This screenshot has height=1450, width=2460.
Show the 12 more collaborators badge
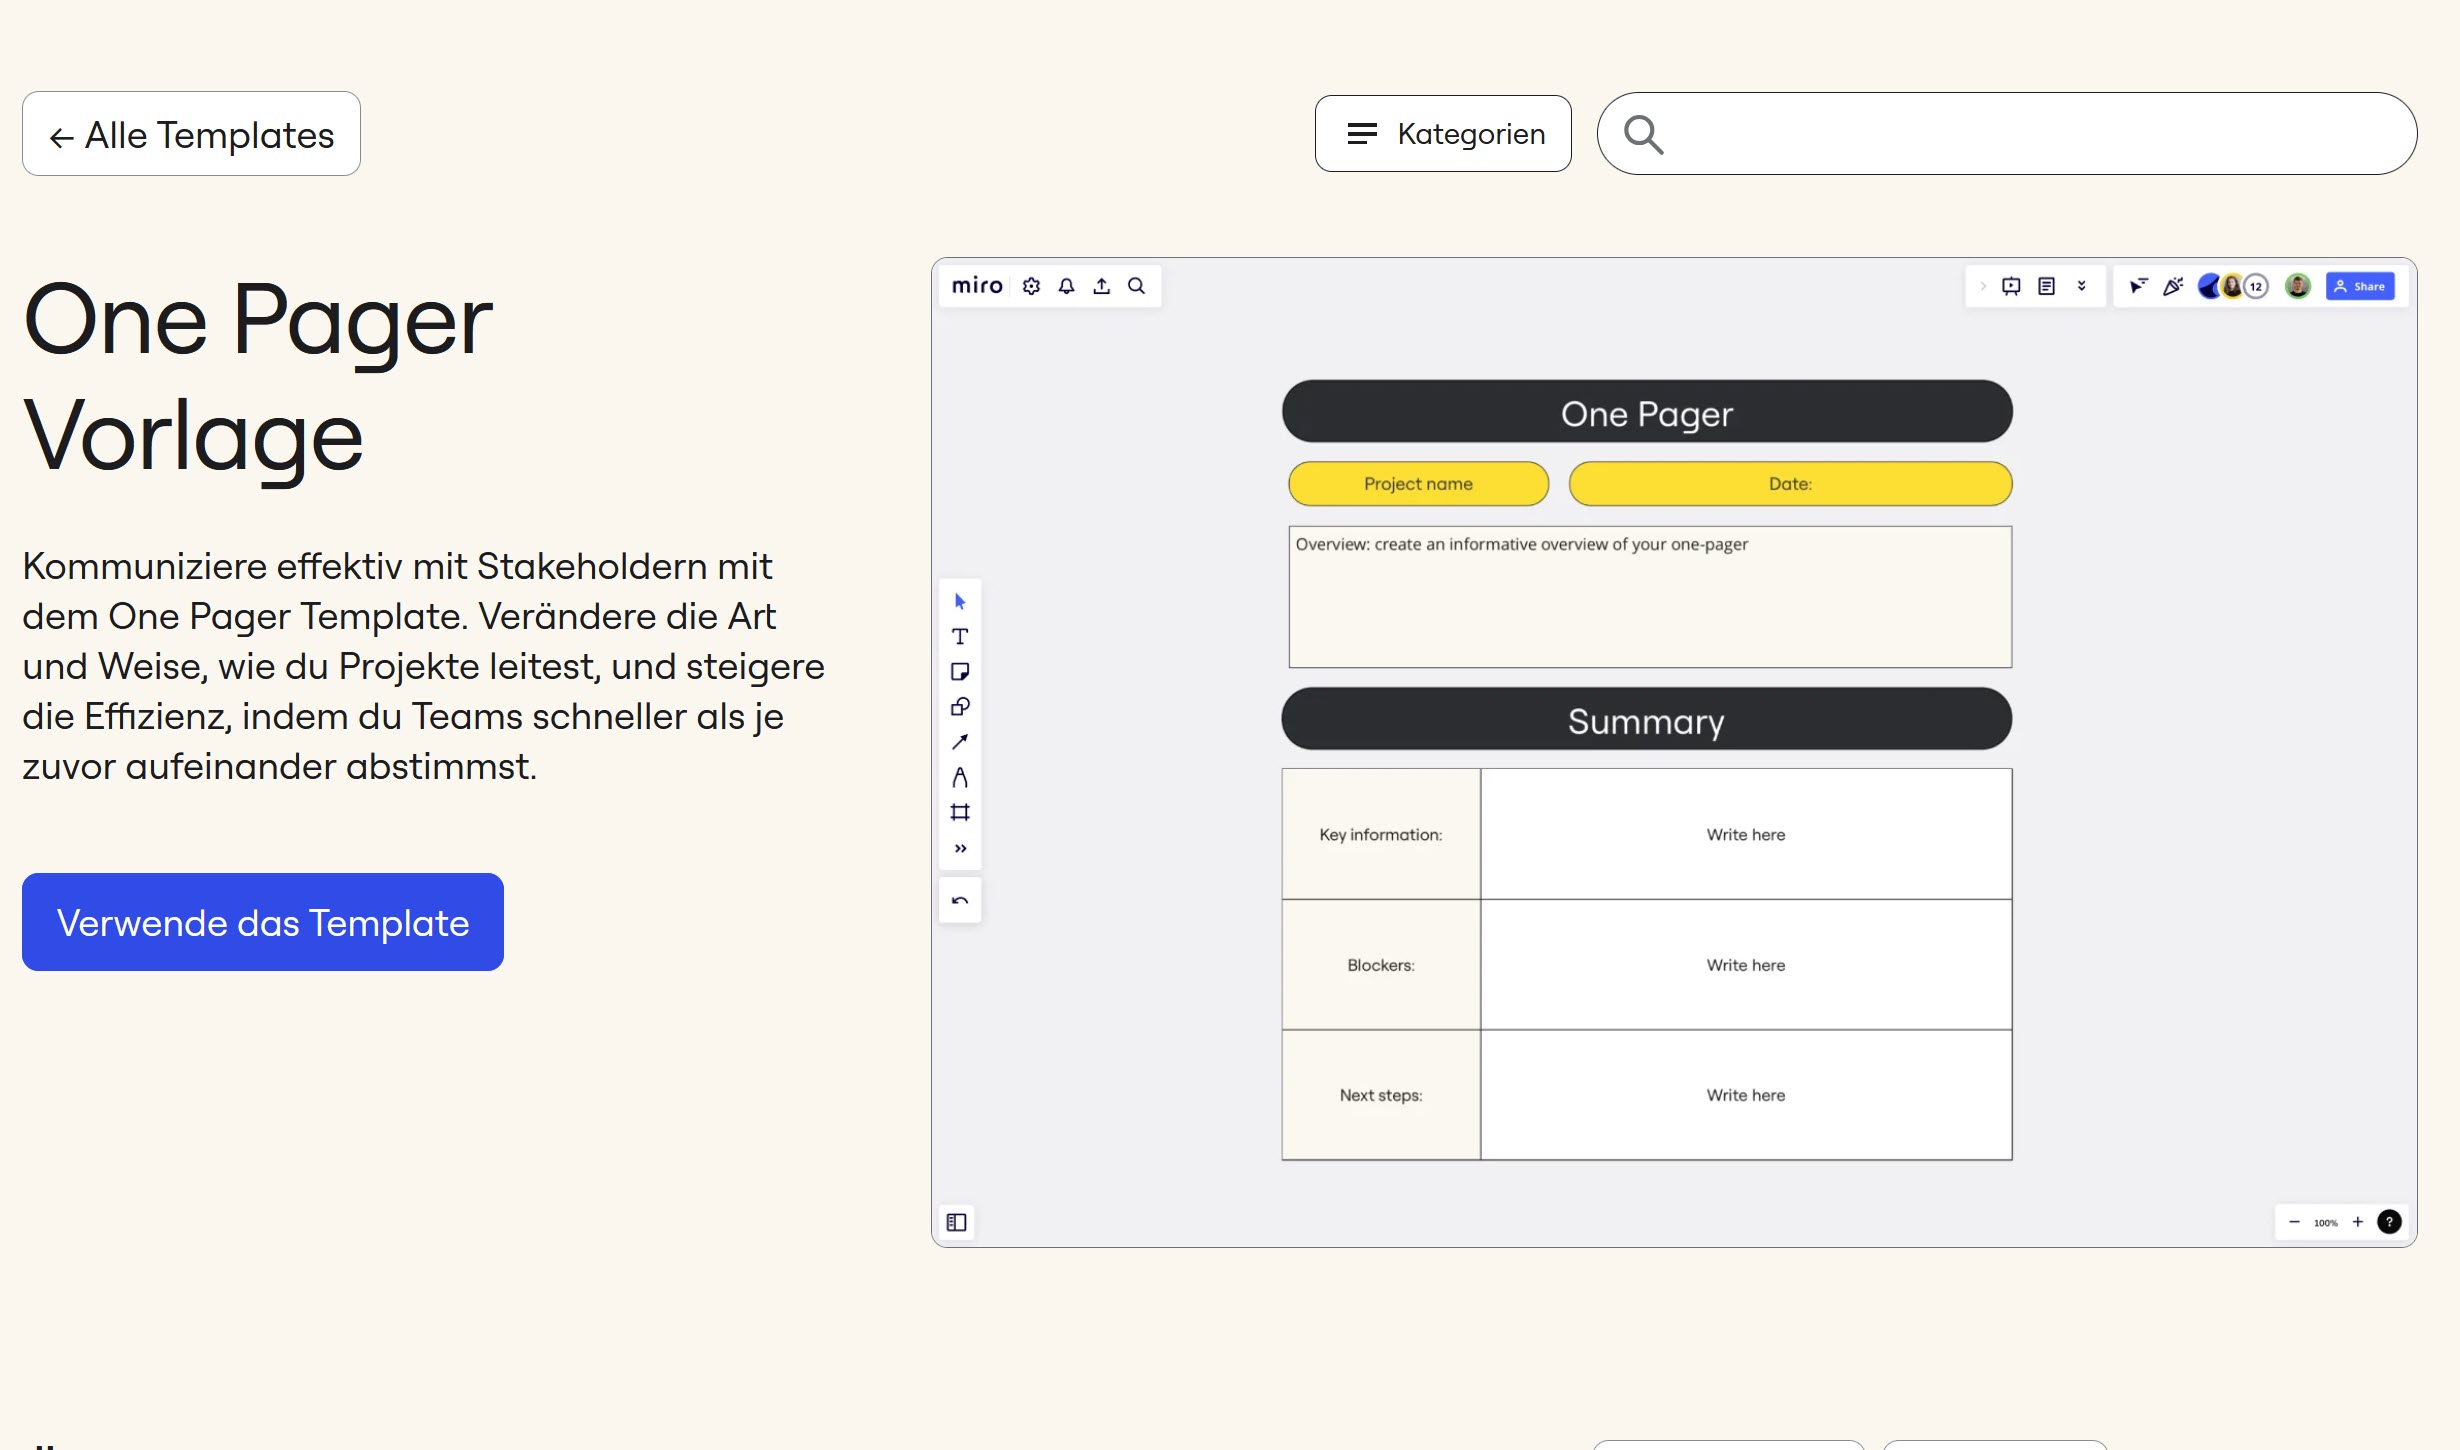[x=2256, y=286]
